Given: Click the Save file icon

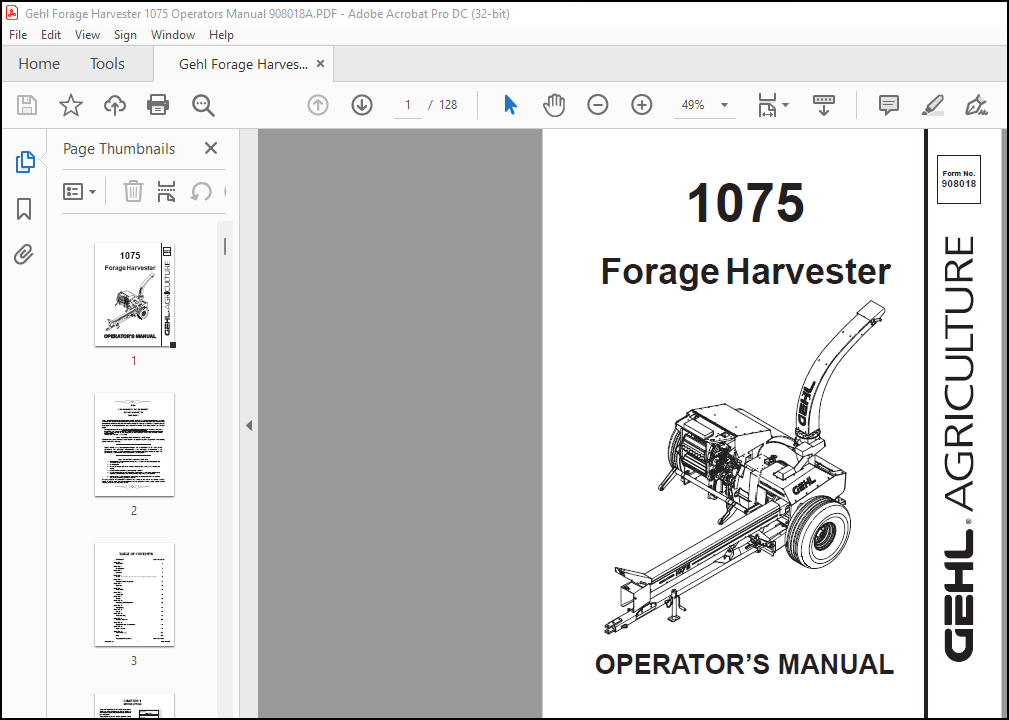Looking at the screenshot, I should 27,105.
